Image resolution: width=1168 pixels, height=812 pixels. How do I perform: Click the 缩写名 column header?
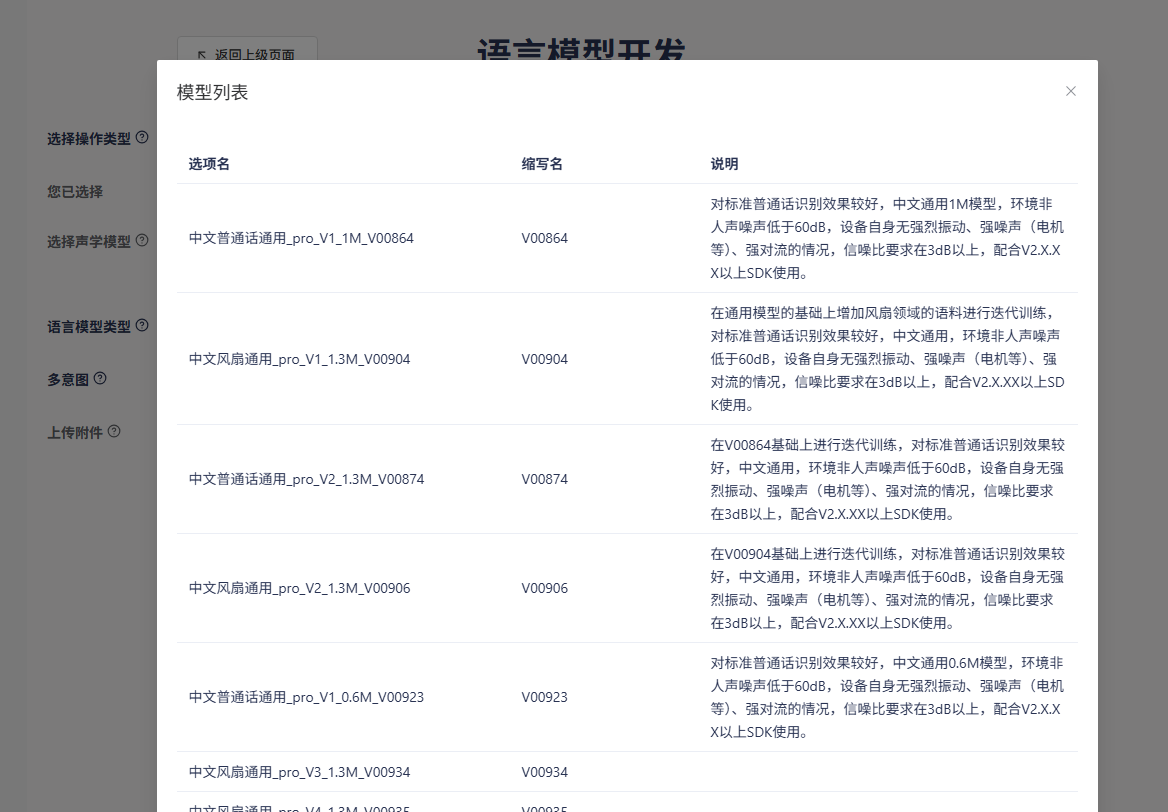542,164
